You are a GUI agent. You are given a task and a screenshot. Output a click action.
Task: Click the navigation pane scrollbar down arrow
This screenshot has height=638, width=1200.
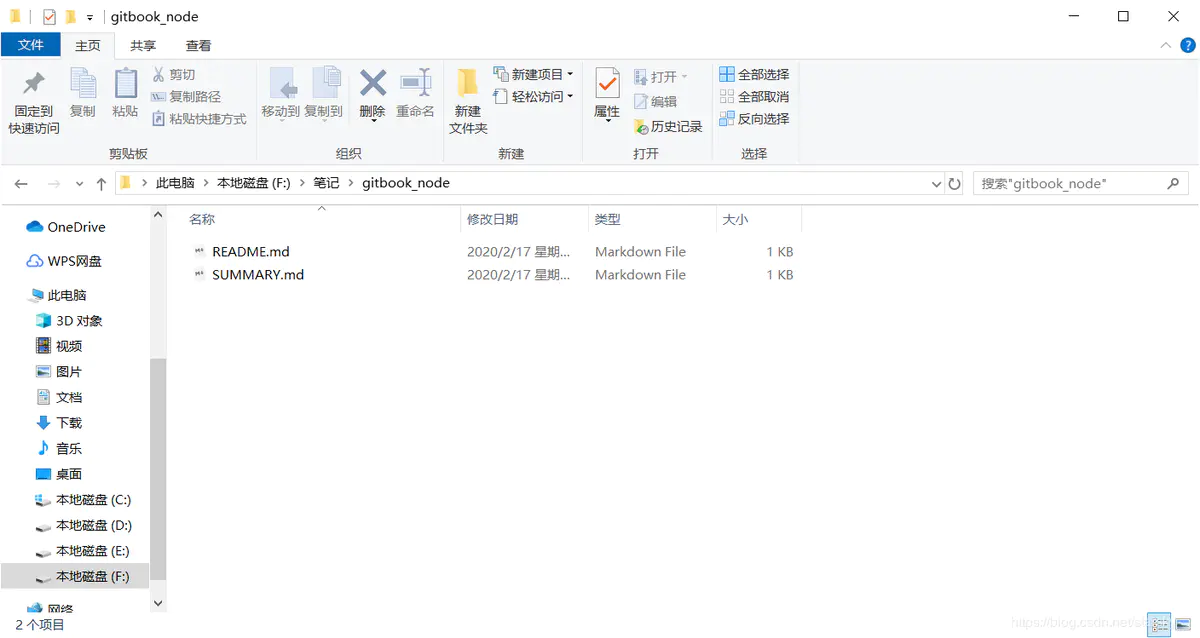point(158,603)
